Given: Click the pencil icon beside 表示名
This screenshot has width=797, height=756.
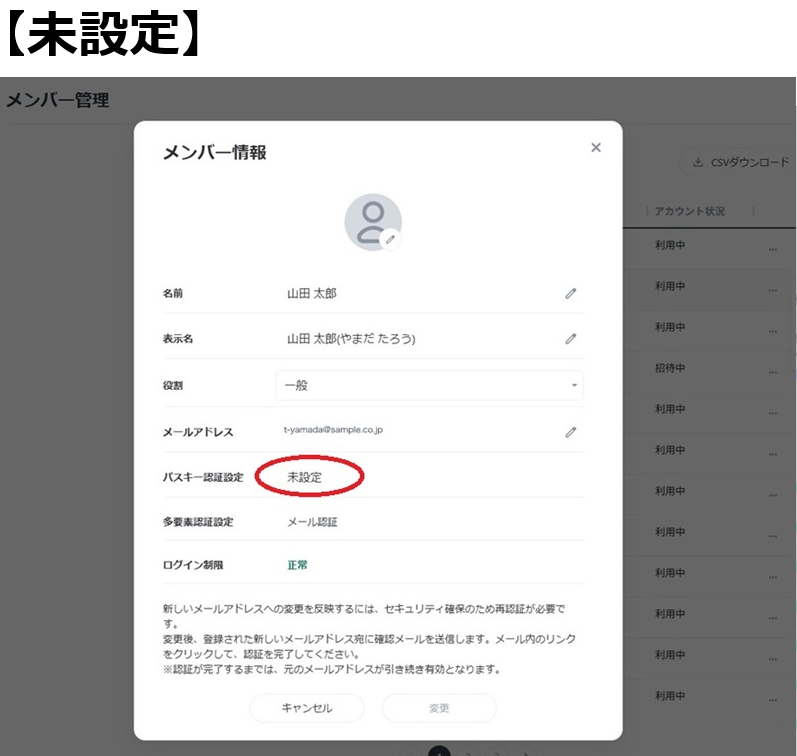Looking at the screenshot, I should coord(571,339).
